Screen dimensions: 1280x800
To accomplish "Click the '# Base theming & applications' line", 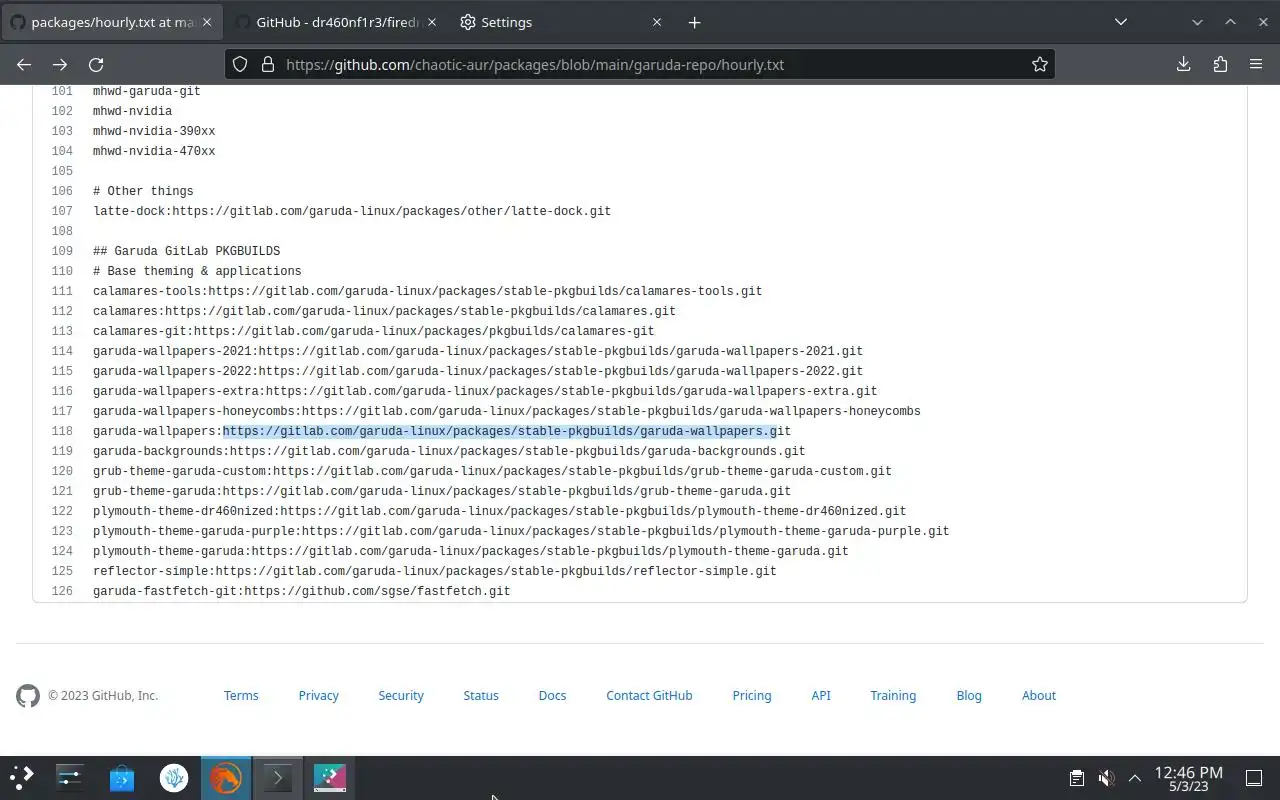I will [197, 271].
